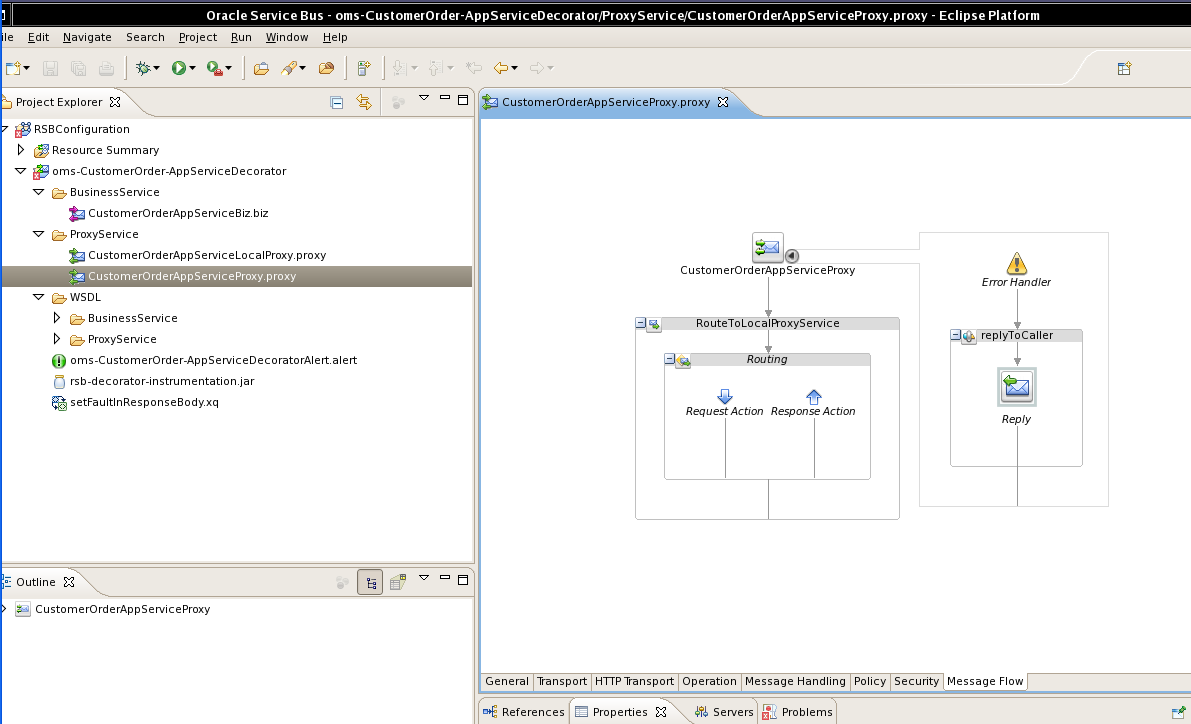Expand the BusinessService folder under WSDL

(x=57, y=318)
